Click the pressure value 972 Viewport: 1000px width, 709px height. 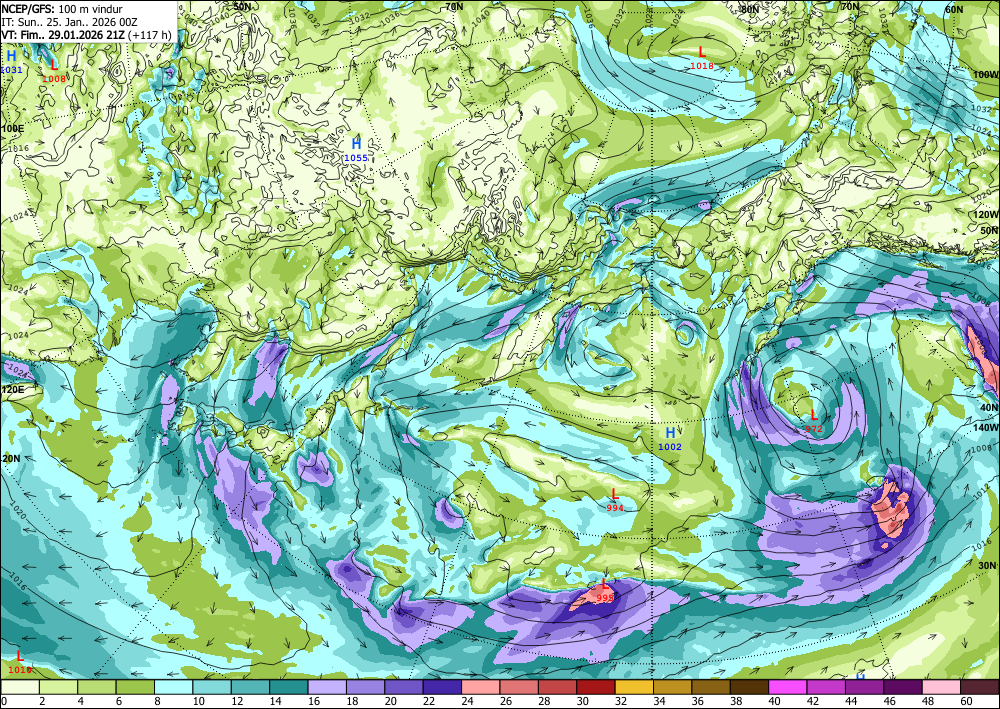814,429
